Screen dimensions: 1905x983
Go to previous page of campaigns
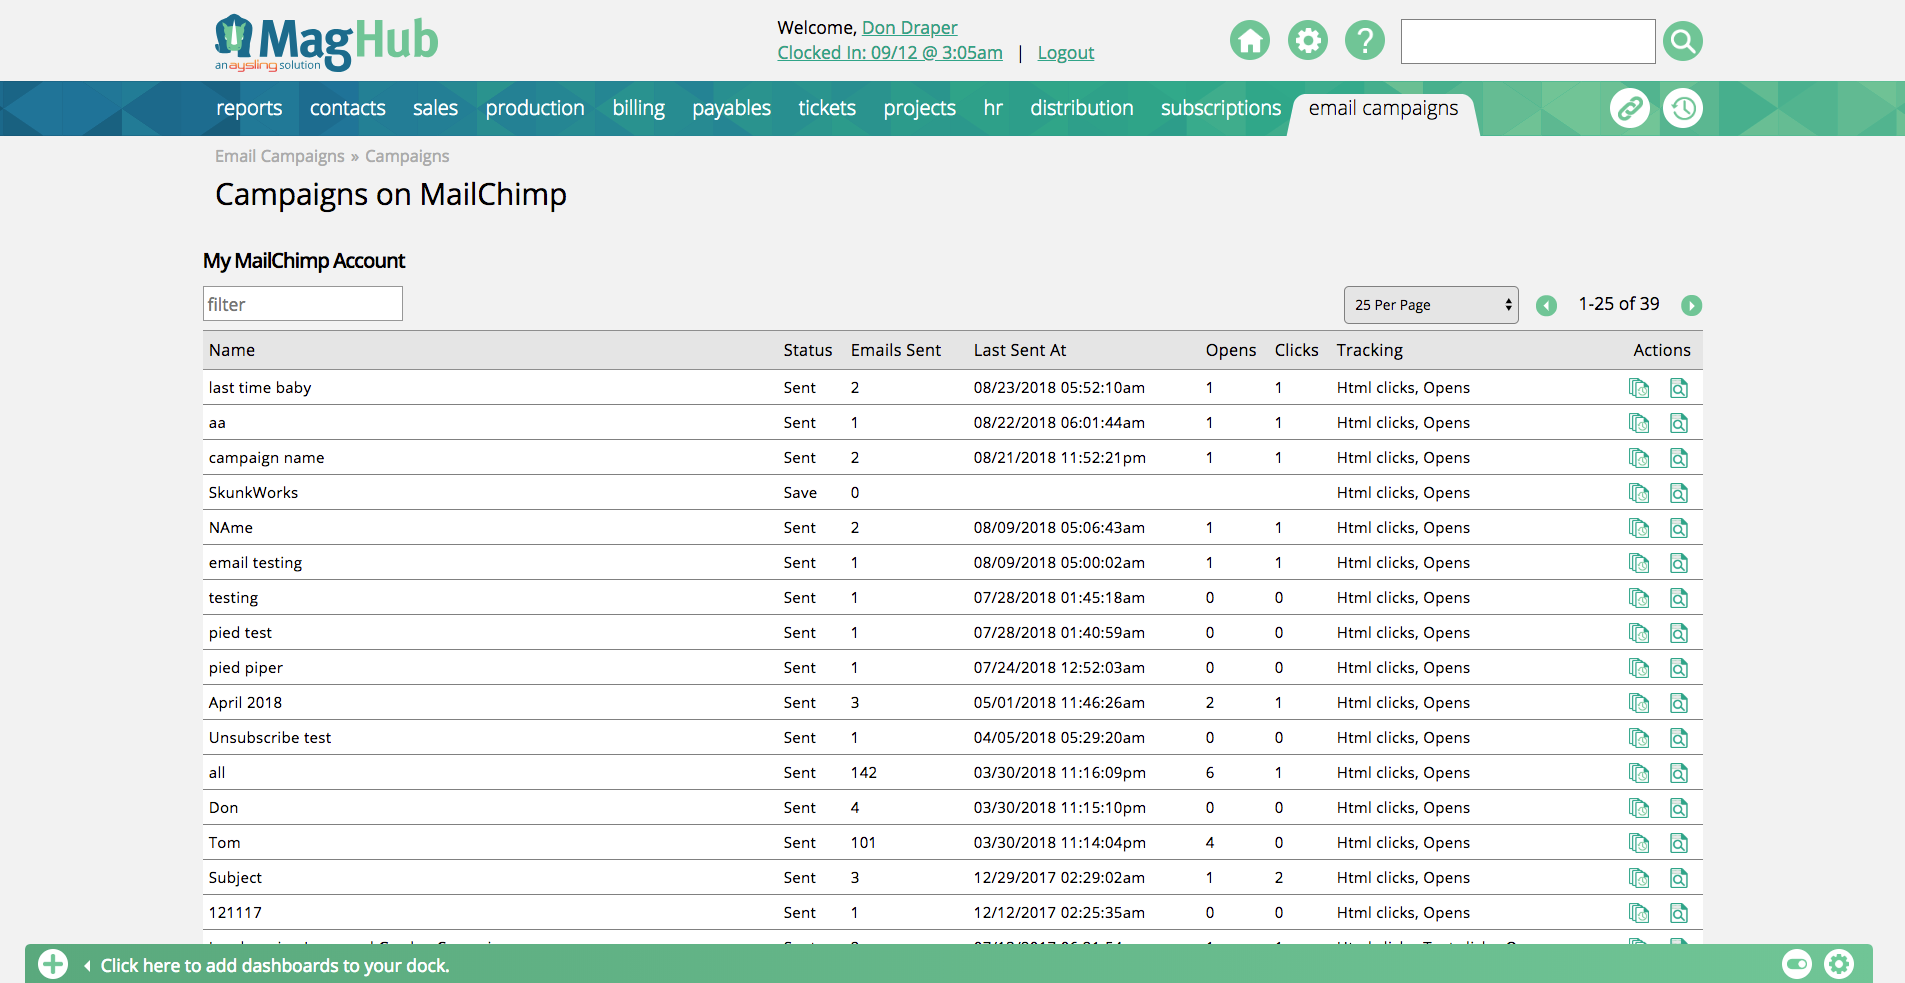[x=1546, y=305]
